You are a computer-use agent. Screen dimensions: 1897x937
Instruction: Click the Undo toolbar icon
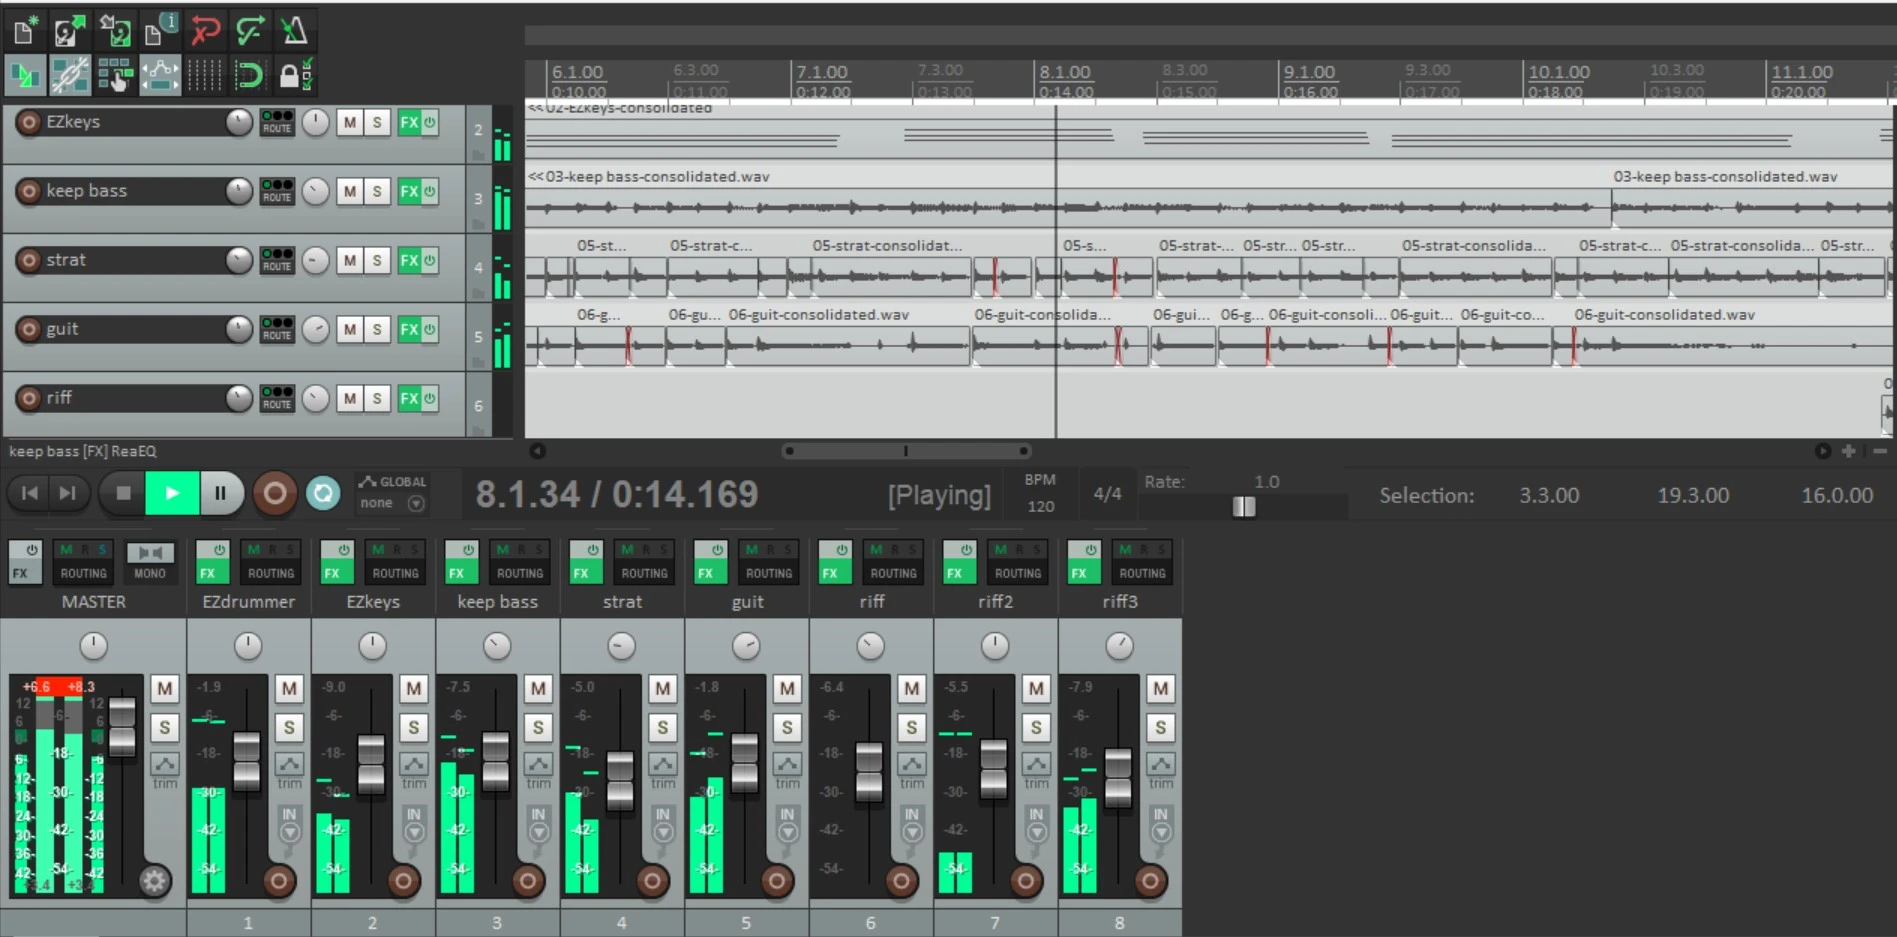click(205, 31)
